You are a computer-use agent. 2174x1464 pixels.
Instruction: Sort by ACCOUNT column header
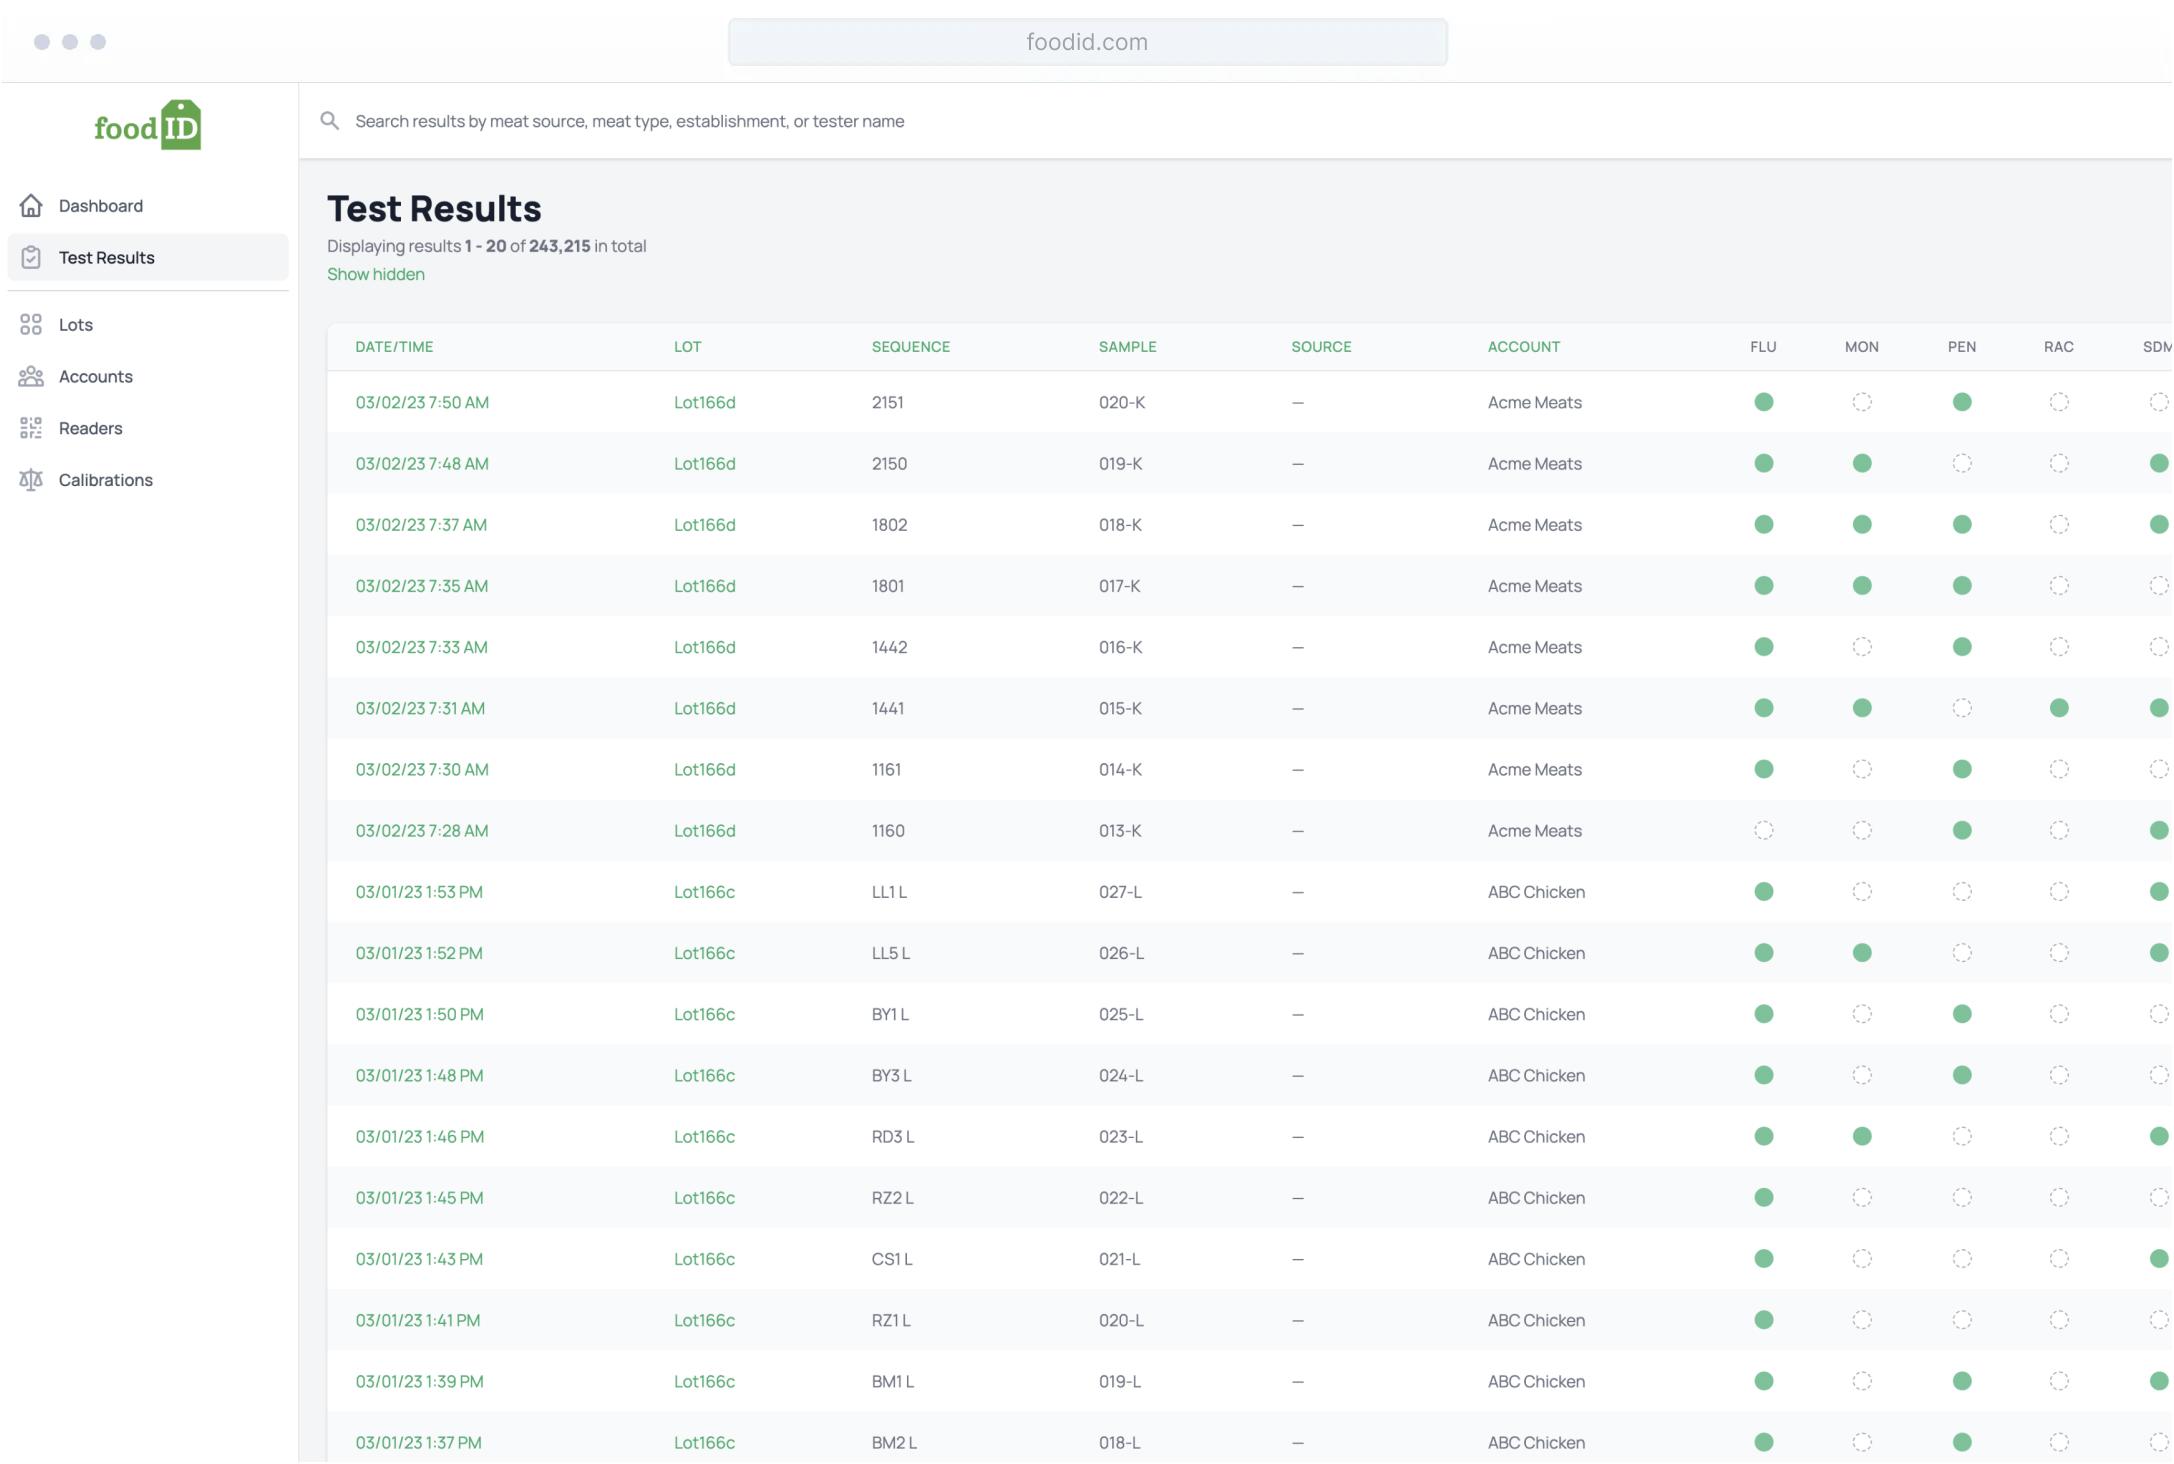(1523, 347)
